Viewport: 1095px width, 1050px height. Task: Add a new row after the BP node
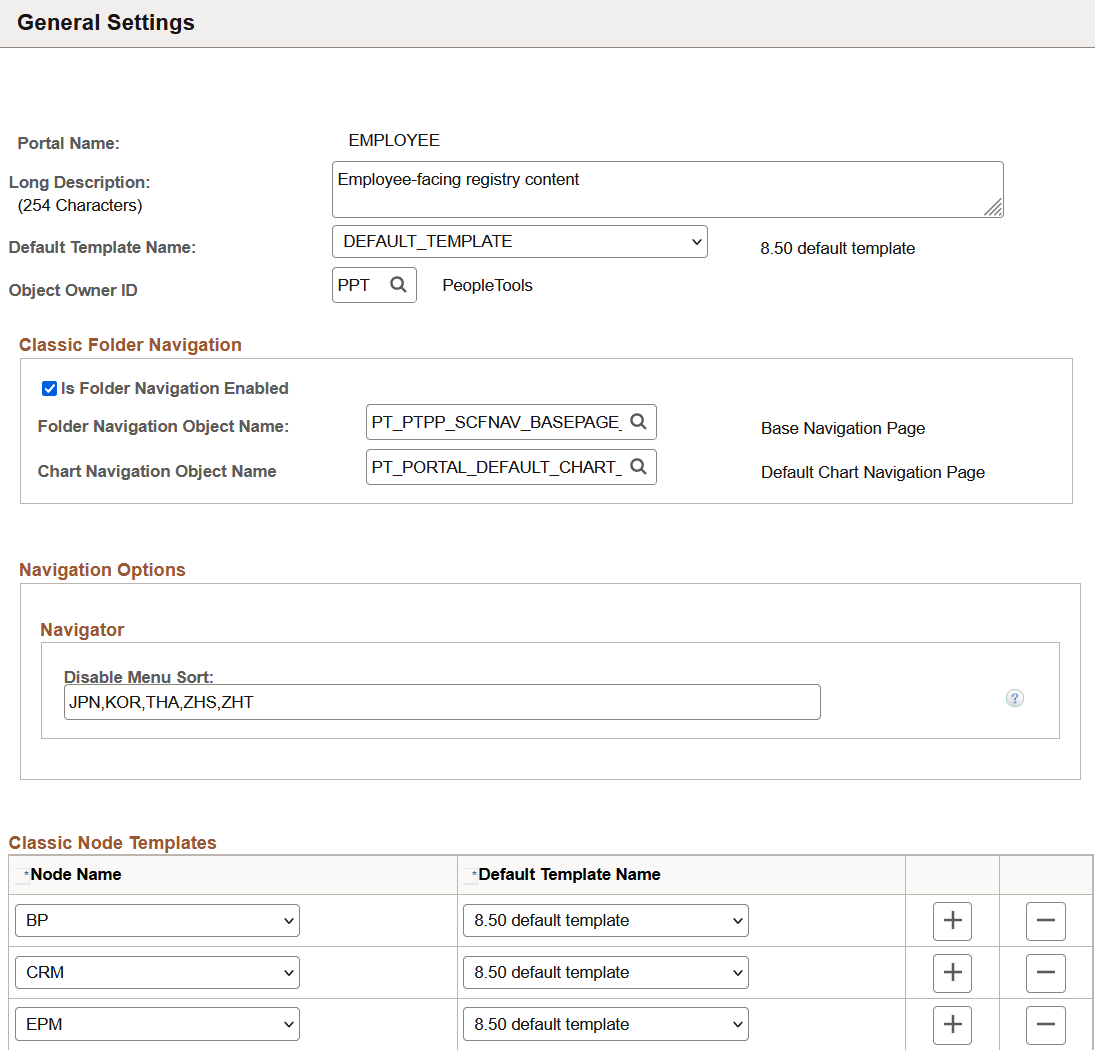pos(952,920)
